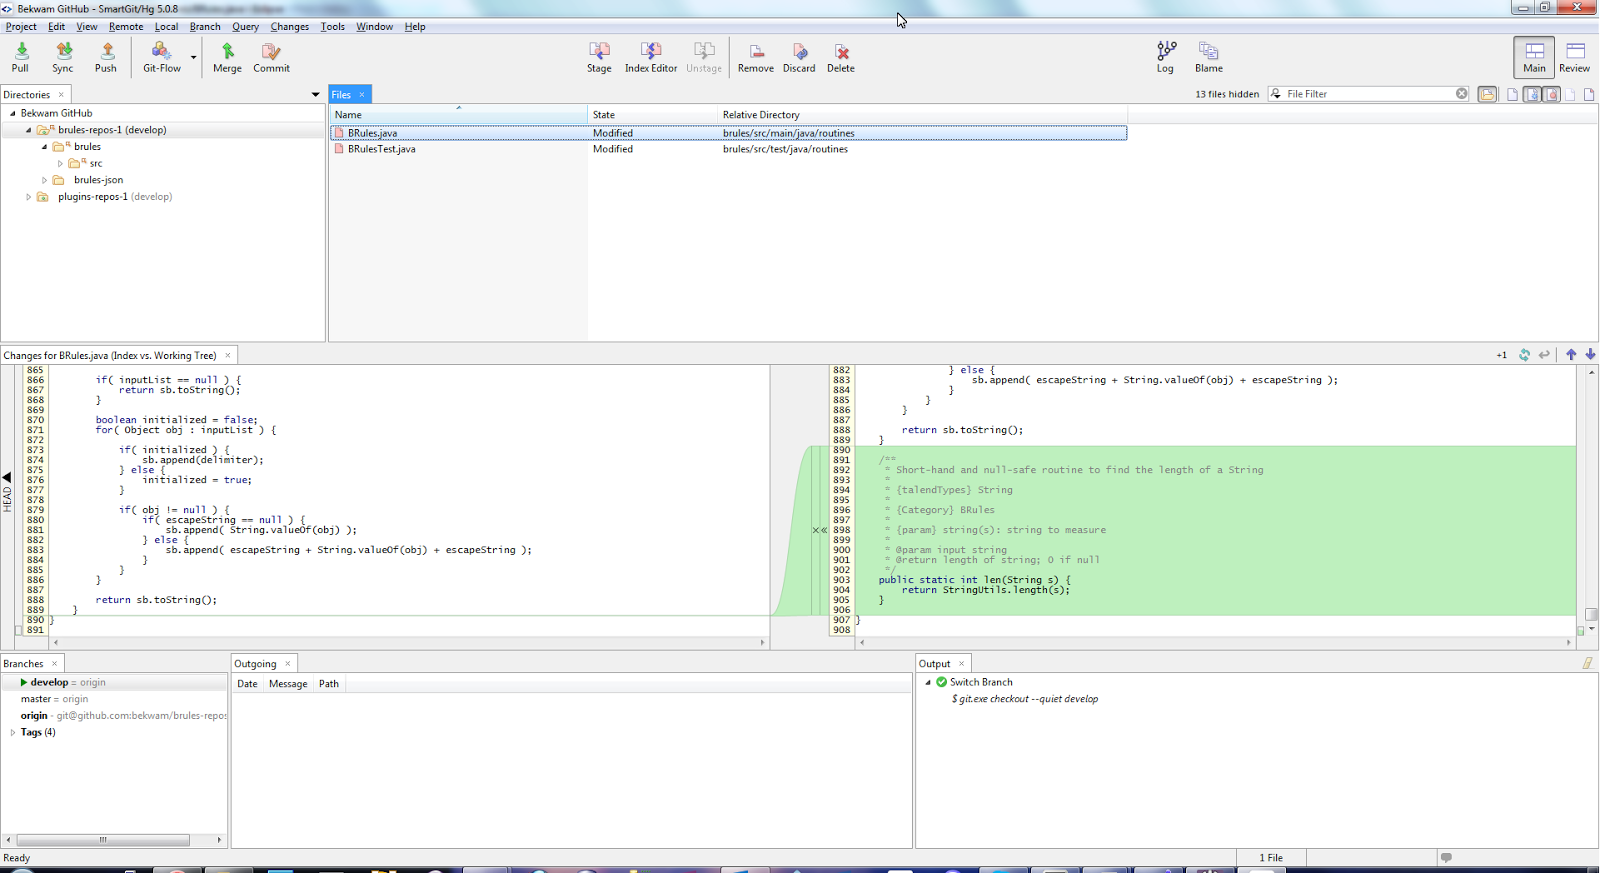This screenshot has width=1600, height=873.
Task: Open the Tools menu
Action: point(332,27)
